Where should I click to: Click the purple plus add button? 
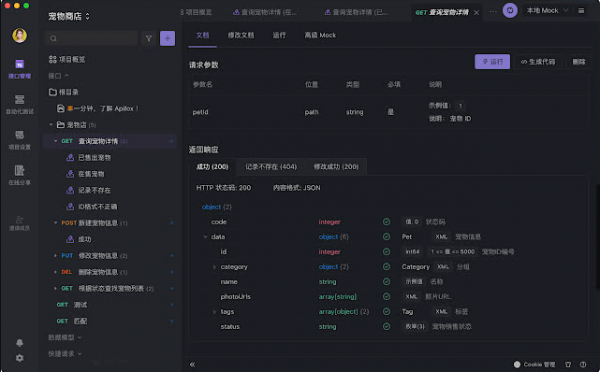click(x=167, y=38)
